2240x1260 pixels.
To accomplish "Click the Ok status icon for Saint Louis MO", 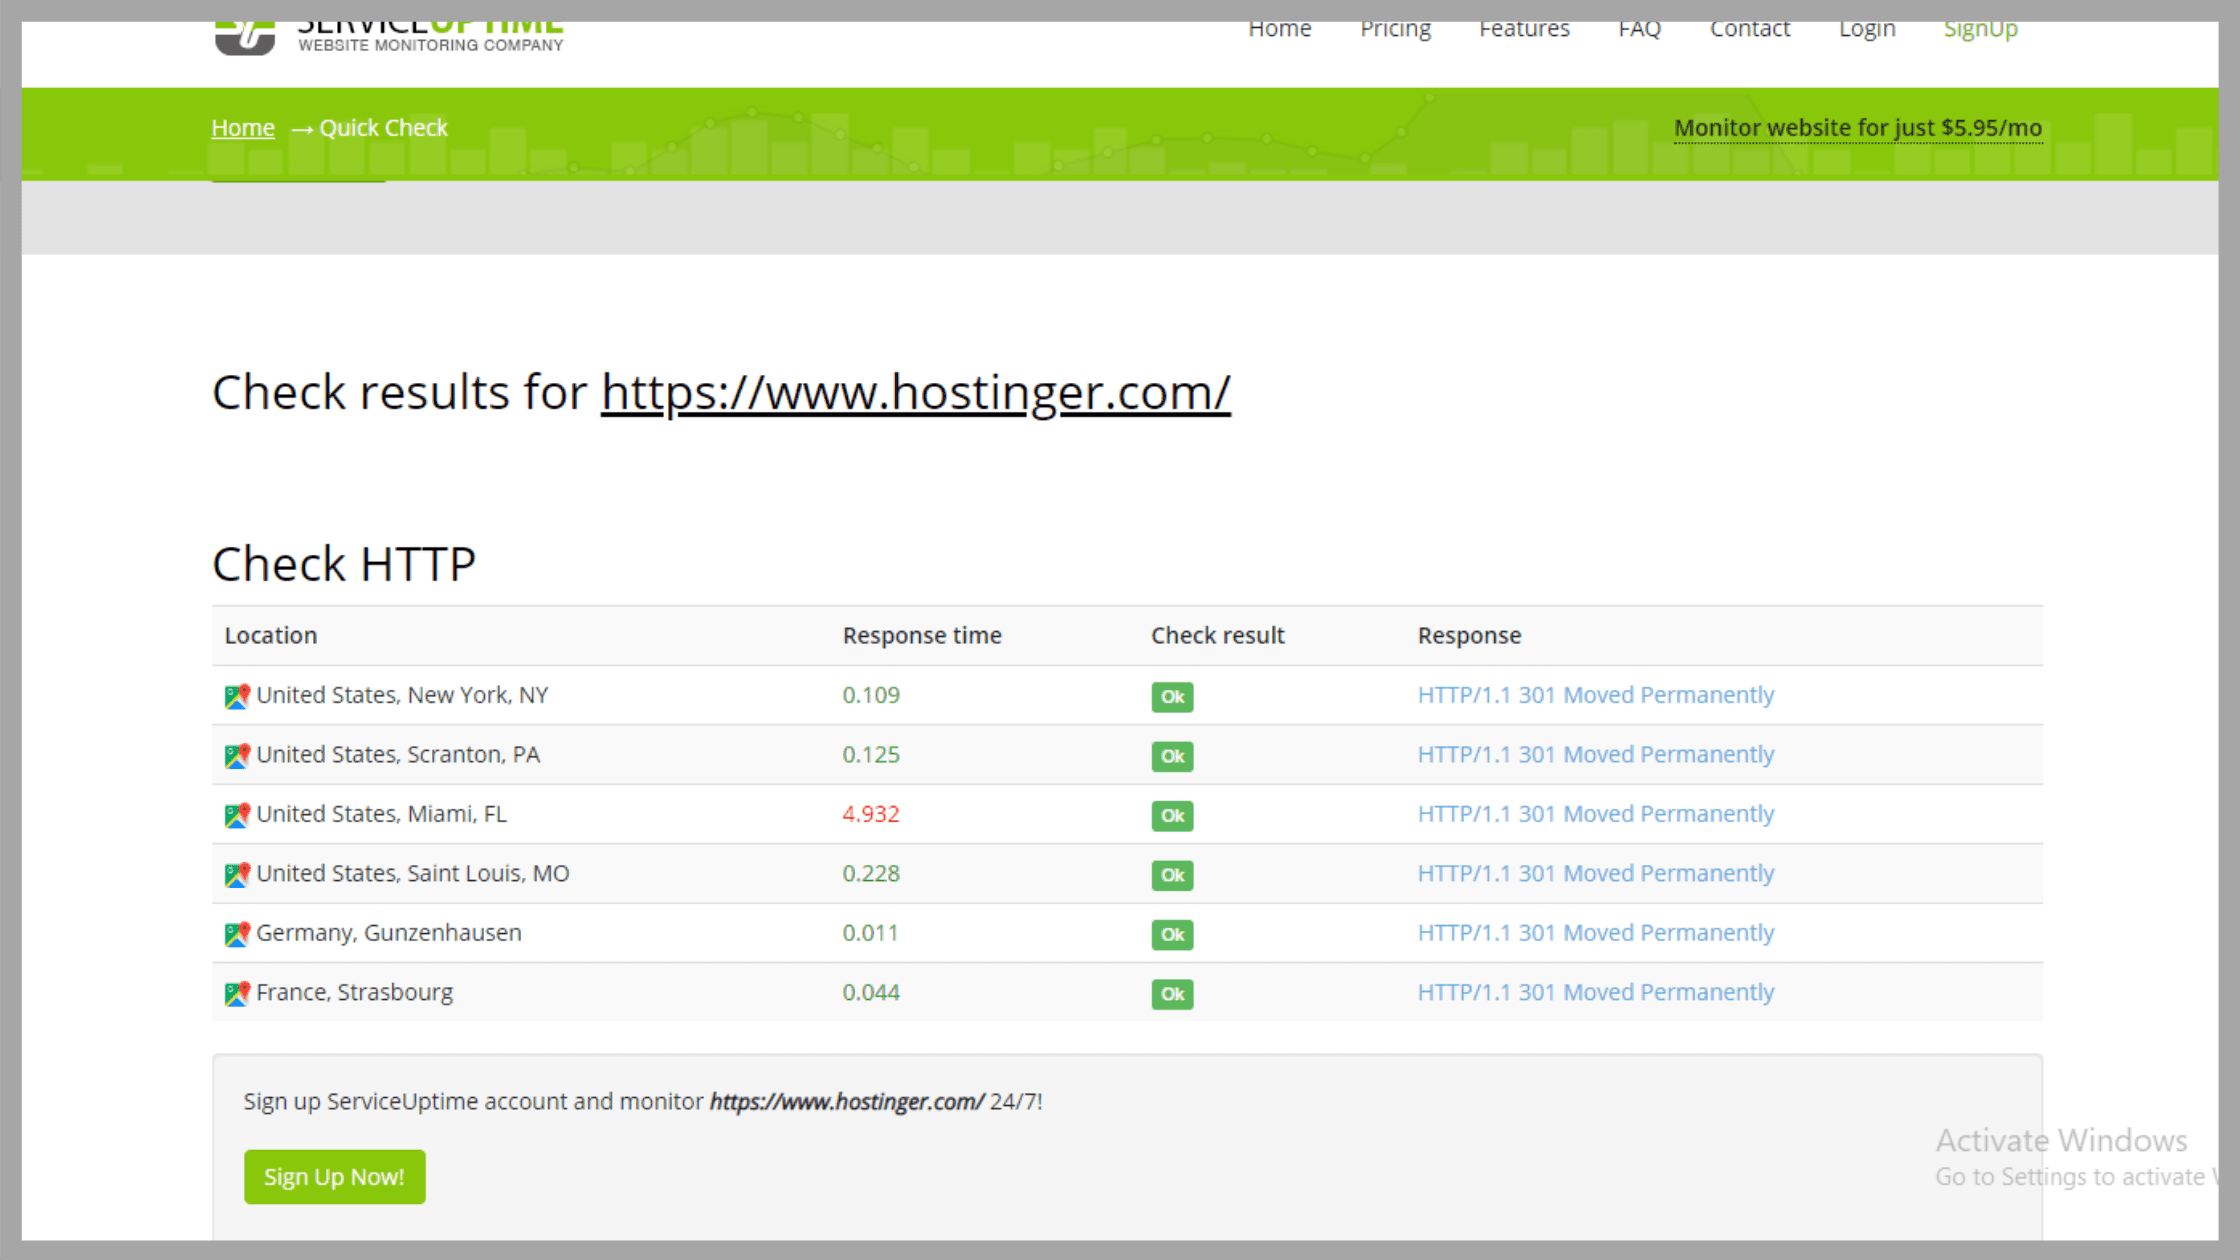I will click(1172, 874).
